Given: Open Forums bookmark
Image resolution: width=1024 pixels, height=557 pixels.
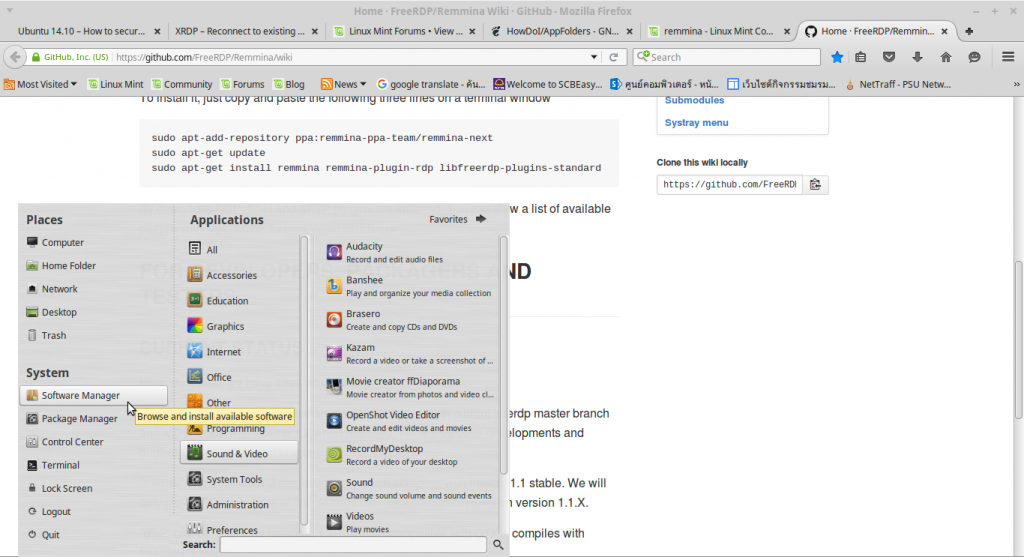Looking at the screenshot, I should point(242,84).
